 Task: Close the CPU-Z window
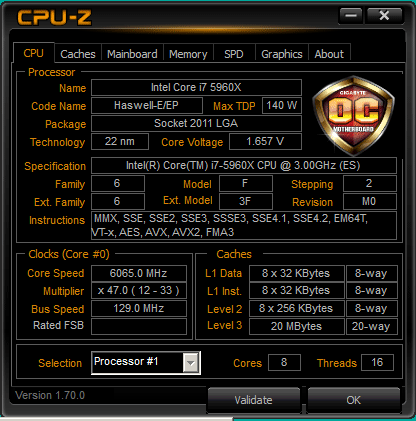(384, 15)
